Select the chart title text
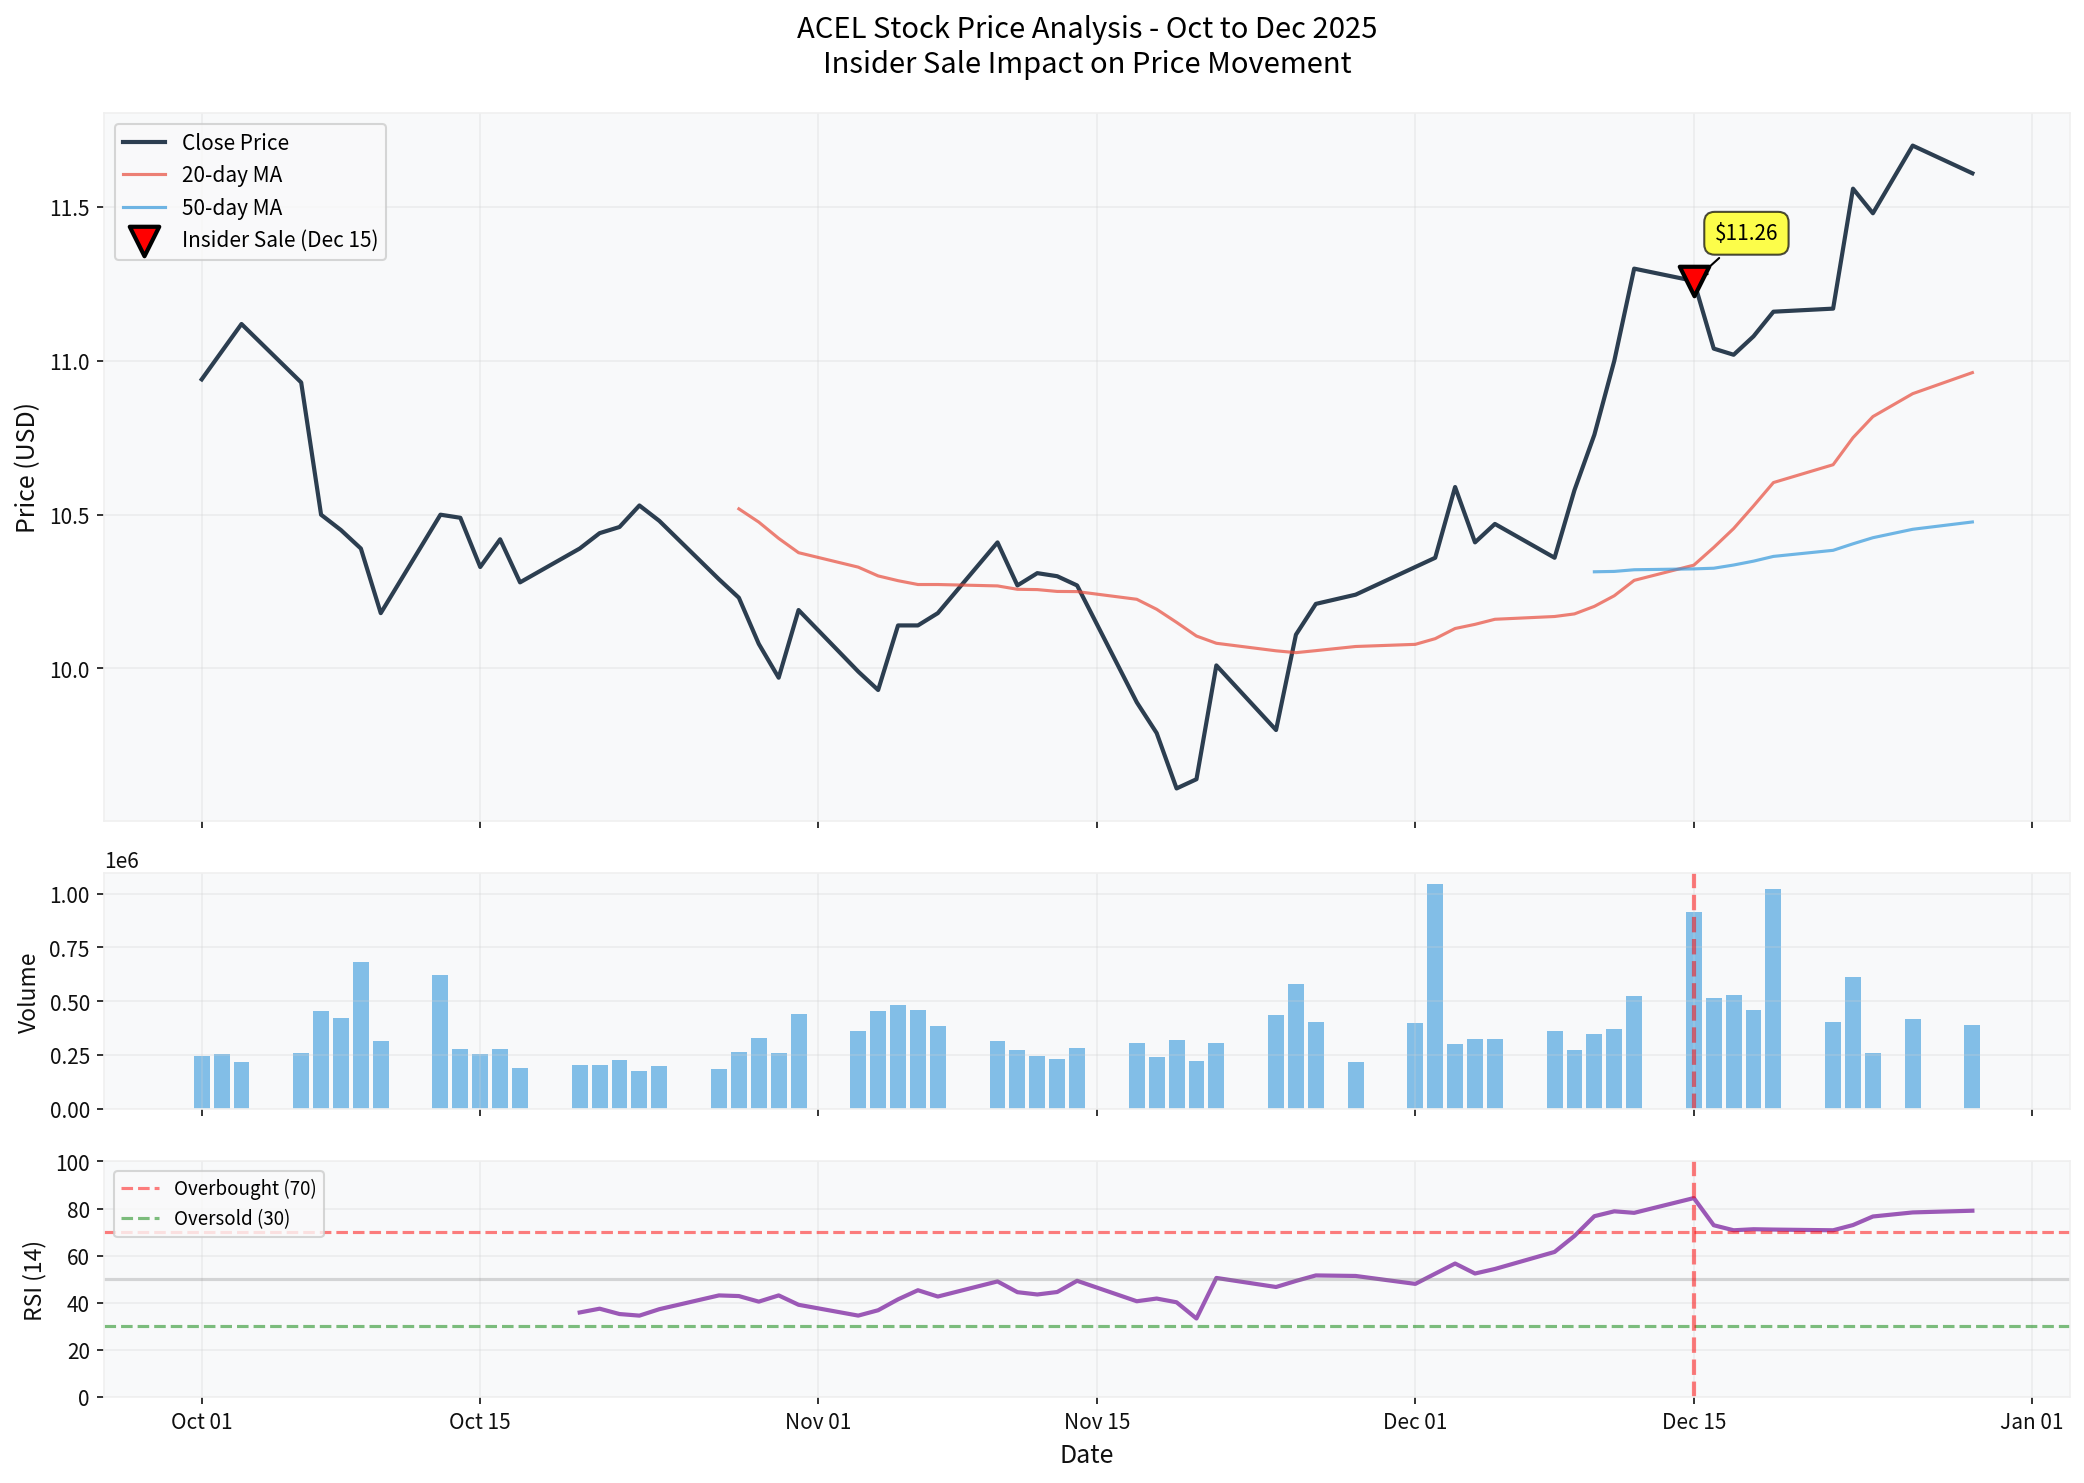The image size is (2084, 1483). coord(1086,45)
